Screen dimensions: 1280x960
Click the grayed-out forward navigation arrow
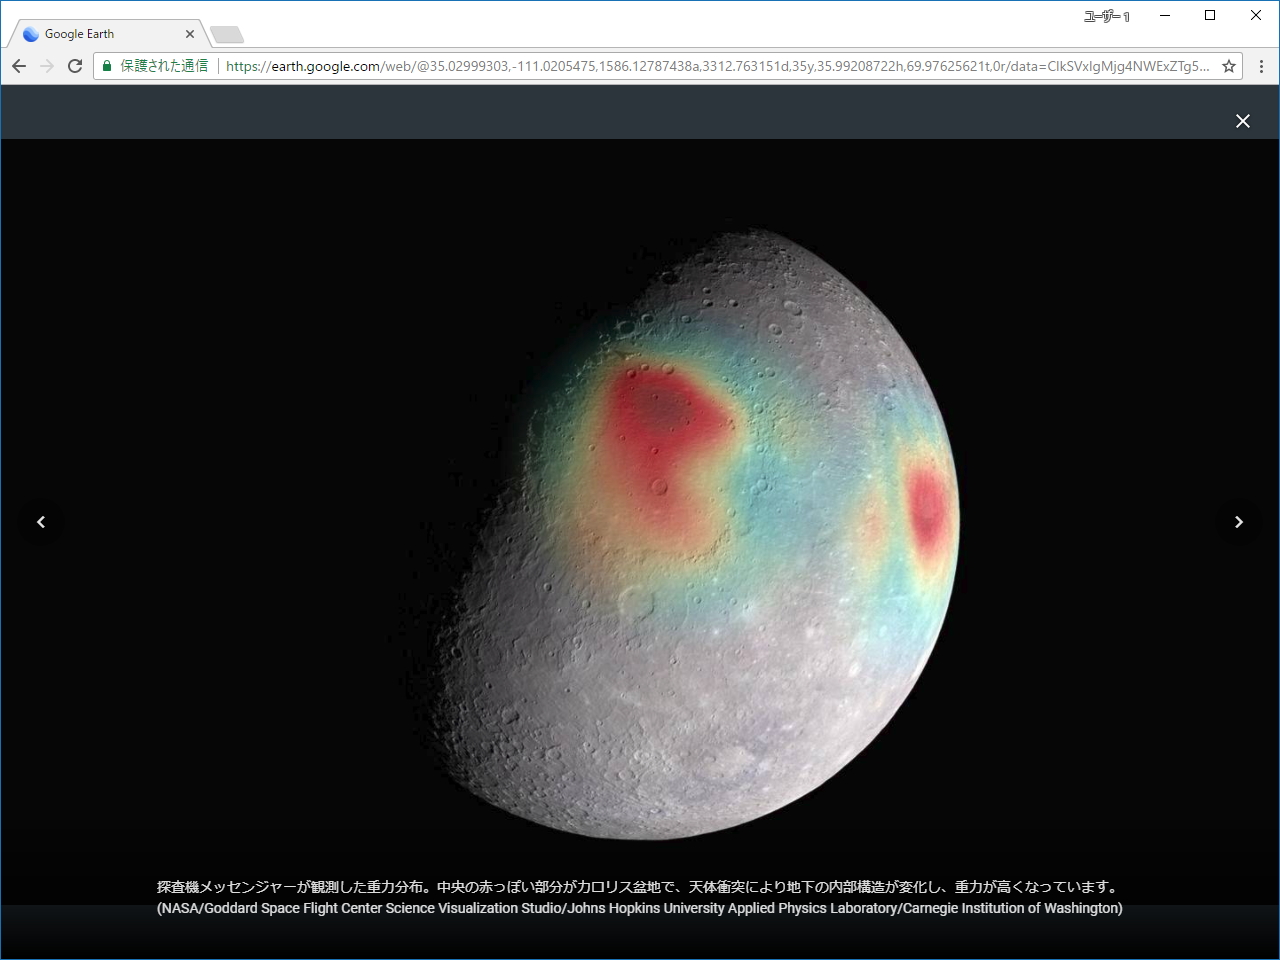[x=47, y=66]
